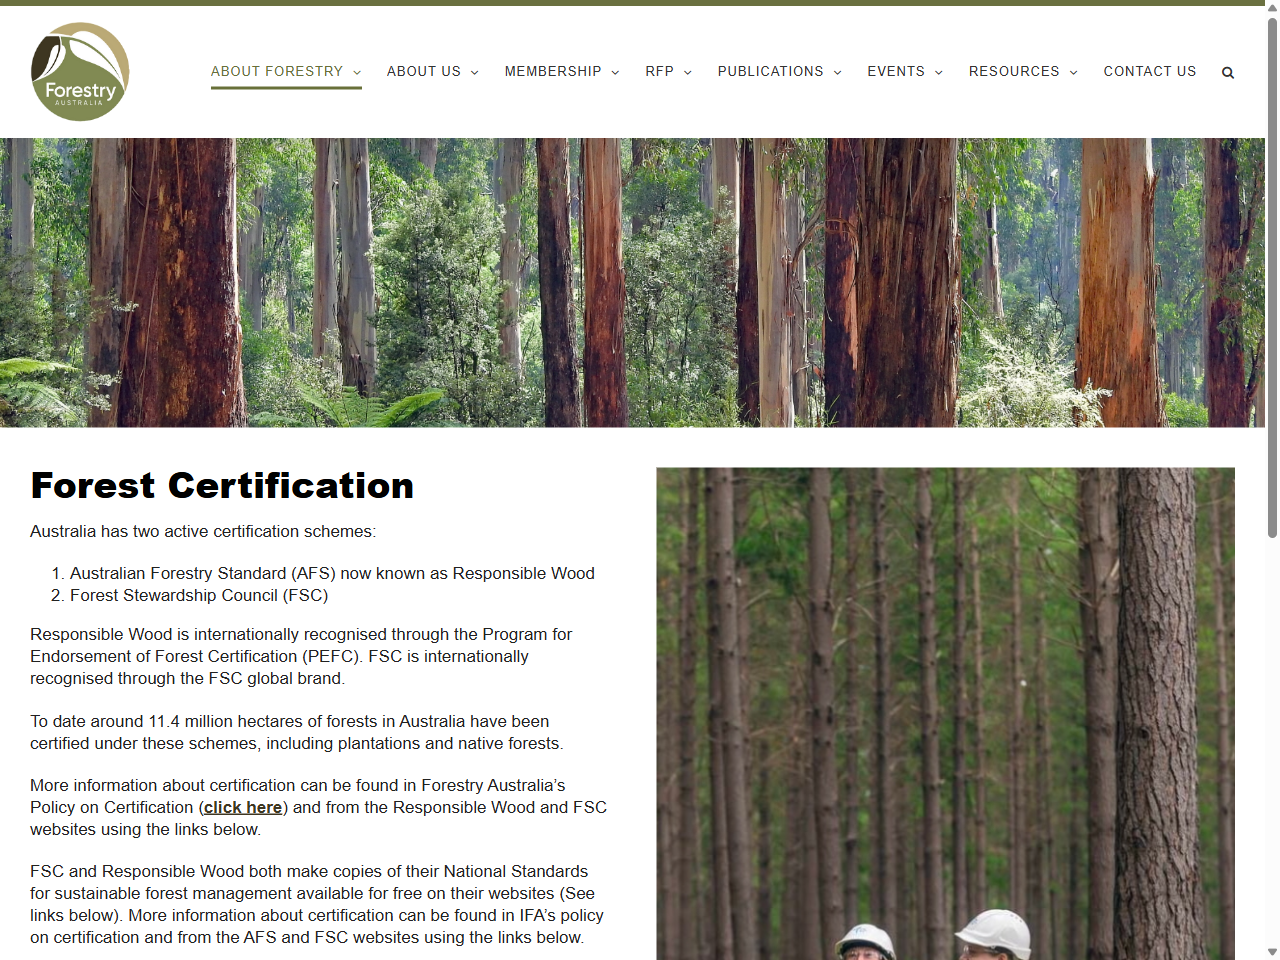Click the '11.4 million hectares' paragraph
Image resolution: width=1280 pixels, height=960 pixels.
click(x=297, y=732)
